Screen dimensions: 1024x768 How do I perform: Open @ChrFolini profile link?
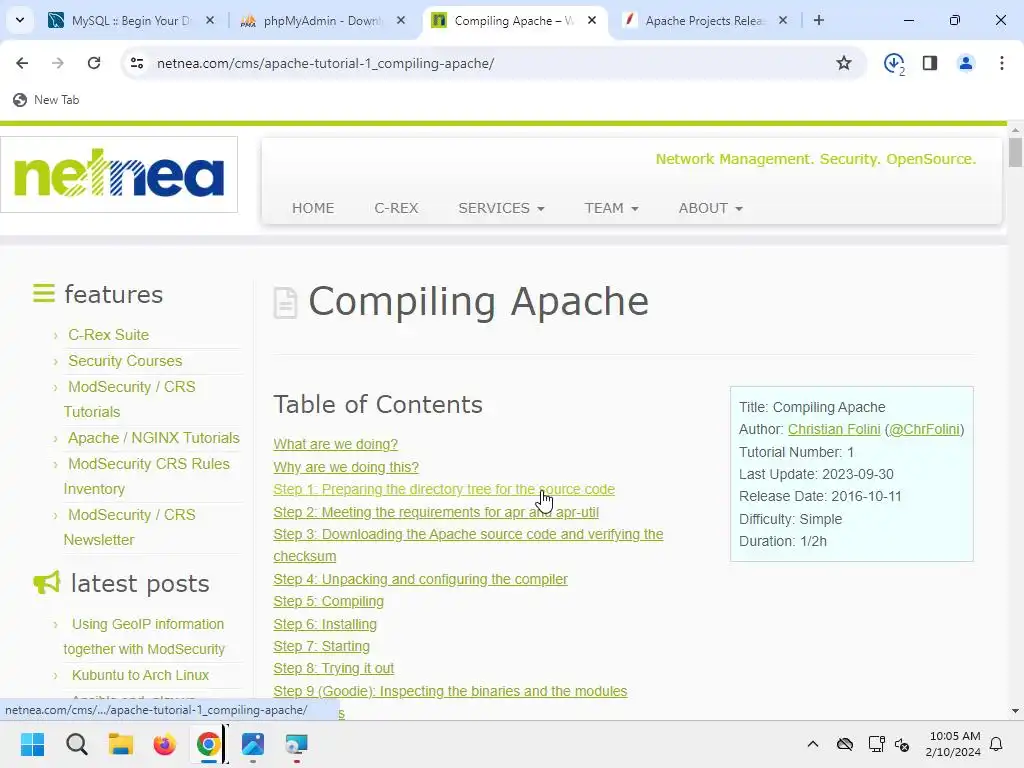coord(925,429)
